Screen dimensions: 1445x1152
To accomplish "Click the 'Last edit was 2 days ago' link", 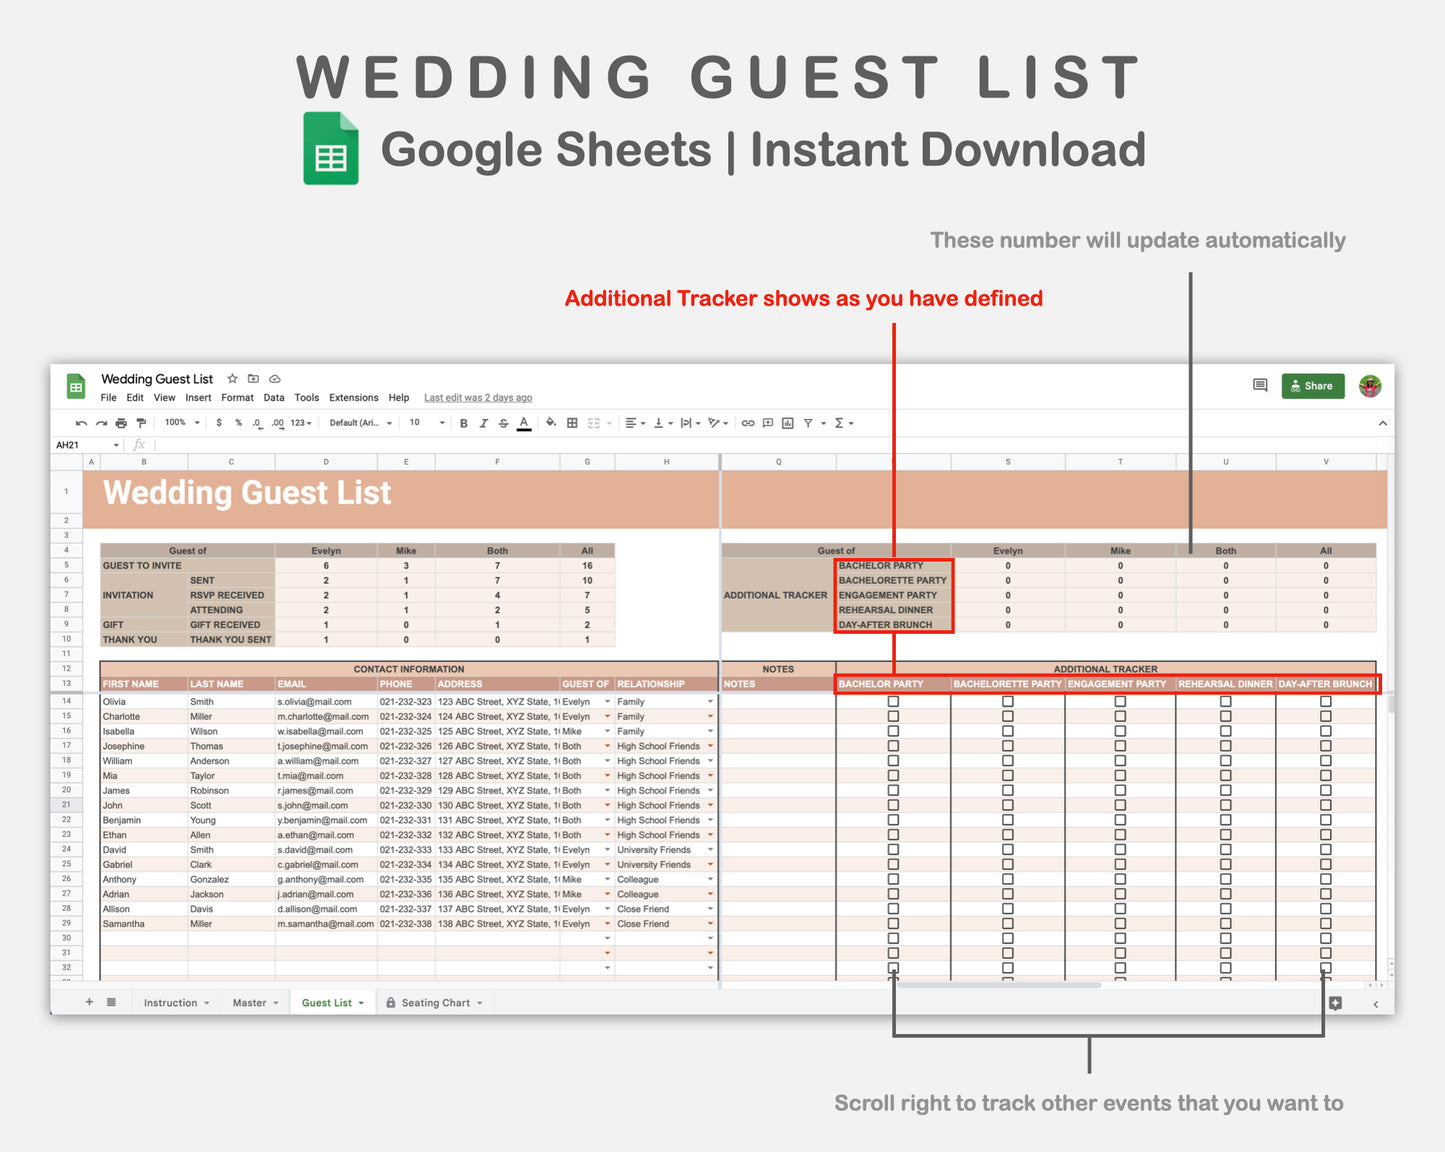I will 478,397.
